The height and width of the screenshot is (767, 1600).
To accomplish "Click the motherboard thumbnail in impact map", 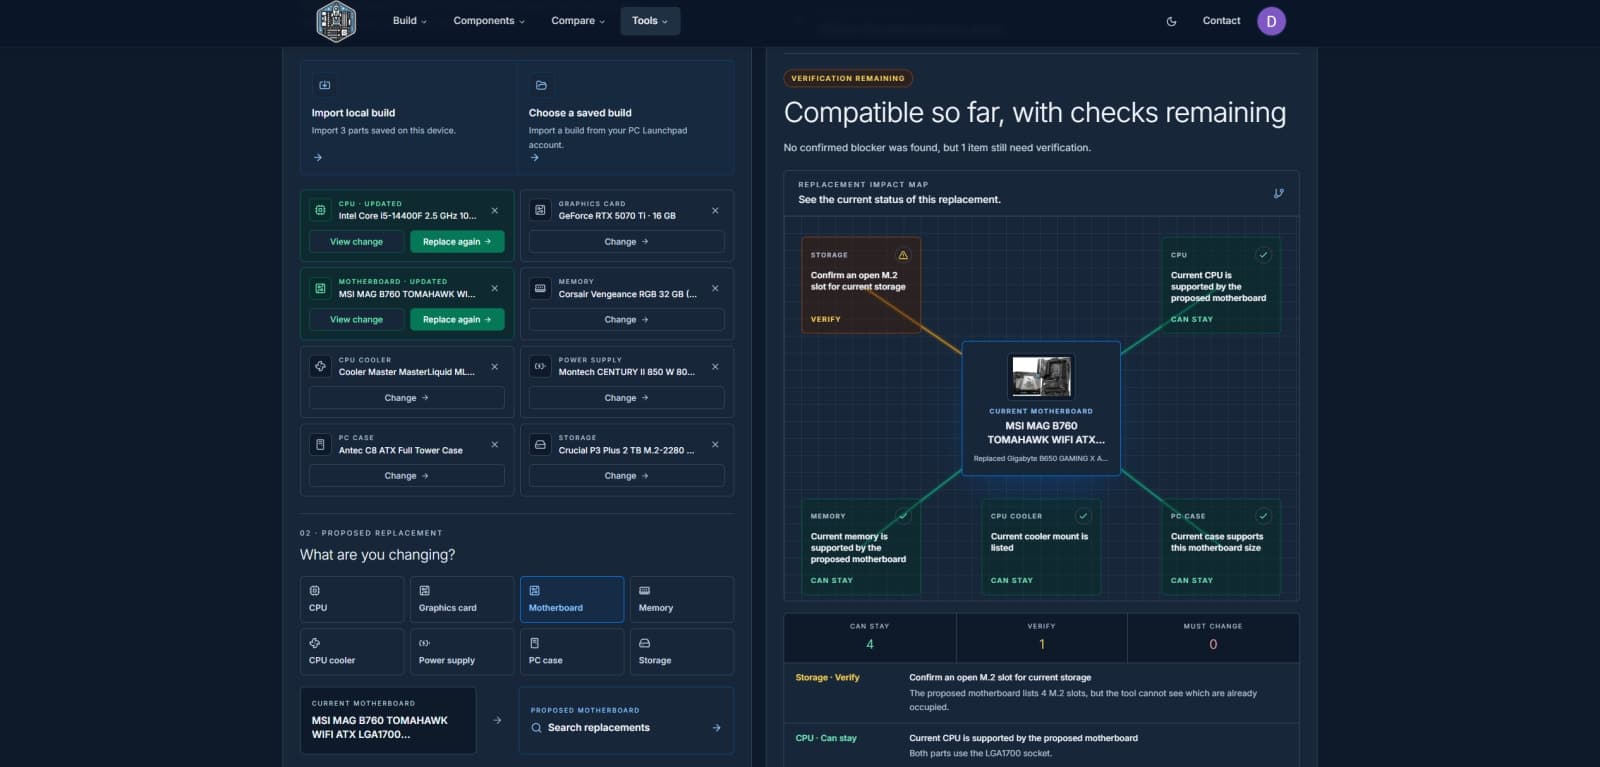I will (1041, 377).
